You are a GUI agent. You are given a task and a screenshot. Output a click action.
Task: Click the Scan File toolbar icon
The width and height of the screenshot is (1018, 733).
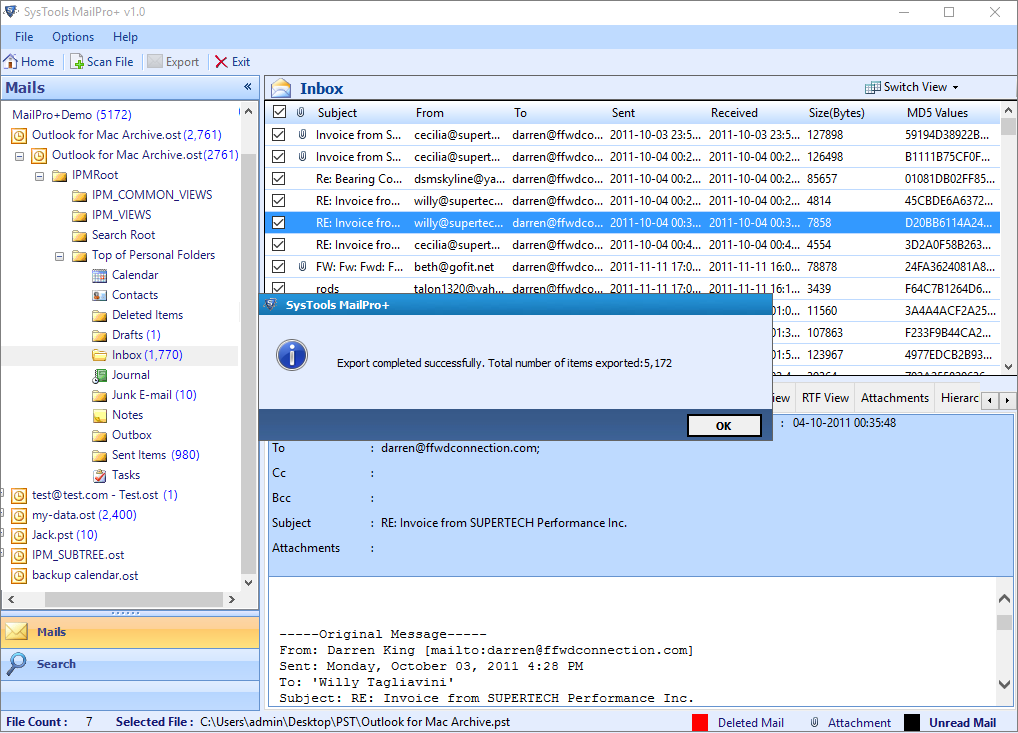click(77, 62)
